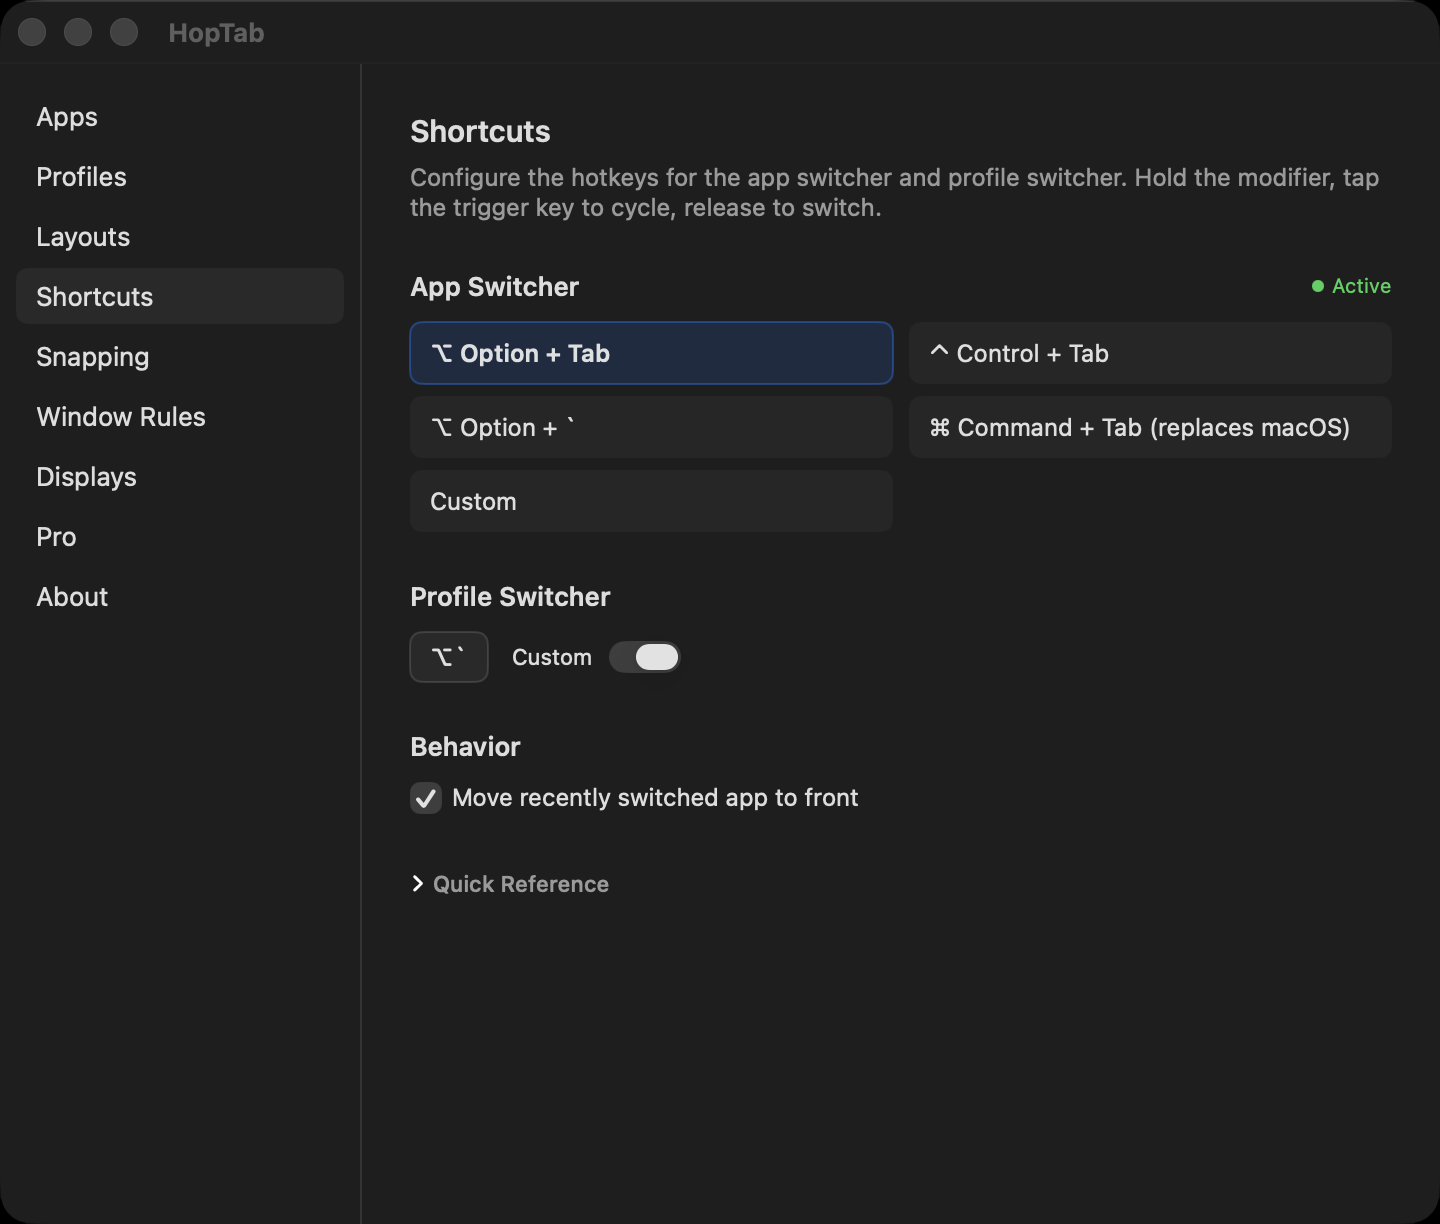Click the green Active status indicator

tap(1351, 286)
